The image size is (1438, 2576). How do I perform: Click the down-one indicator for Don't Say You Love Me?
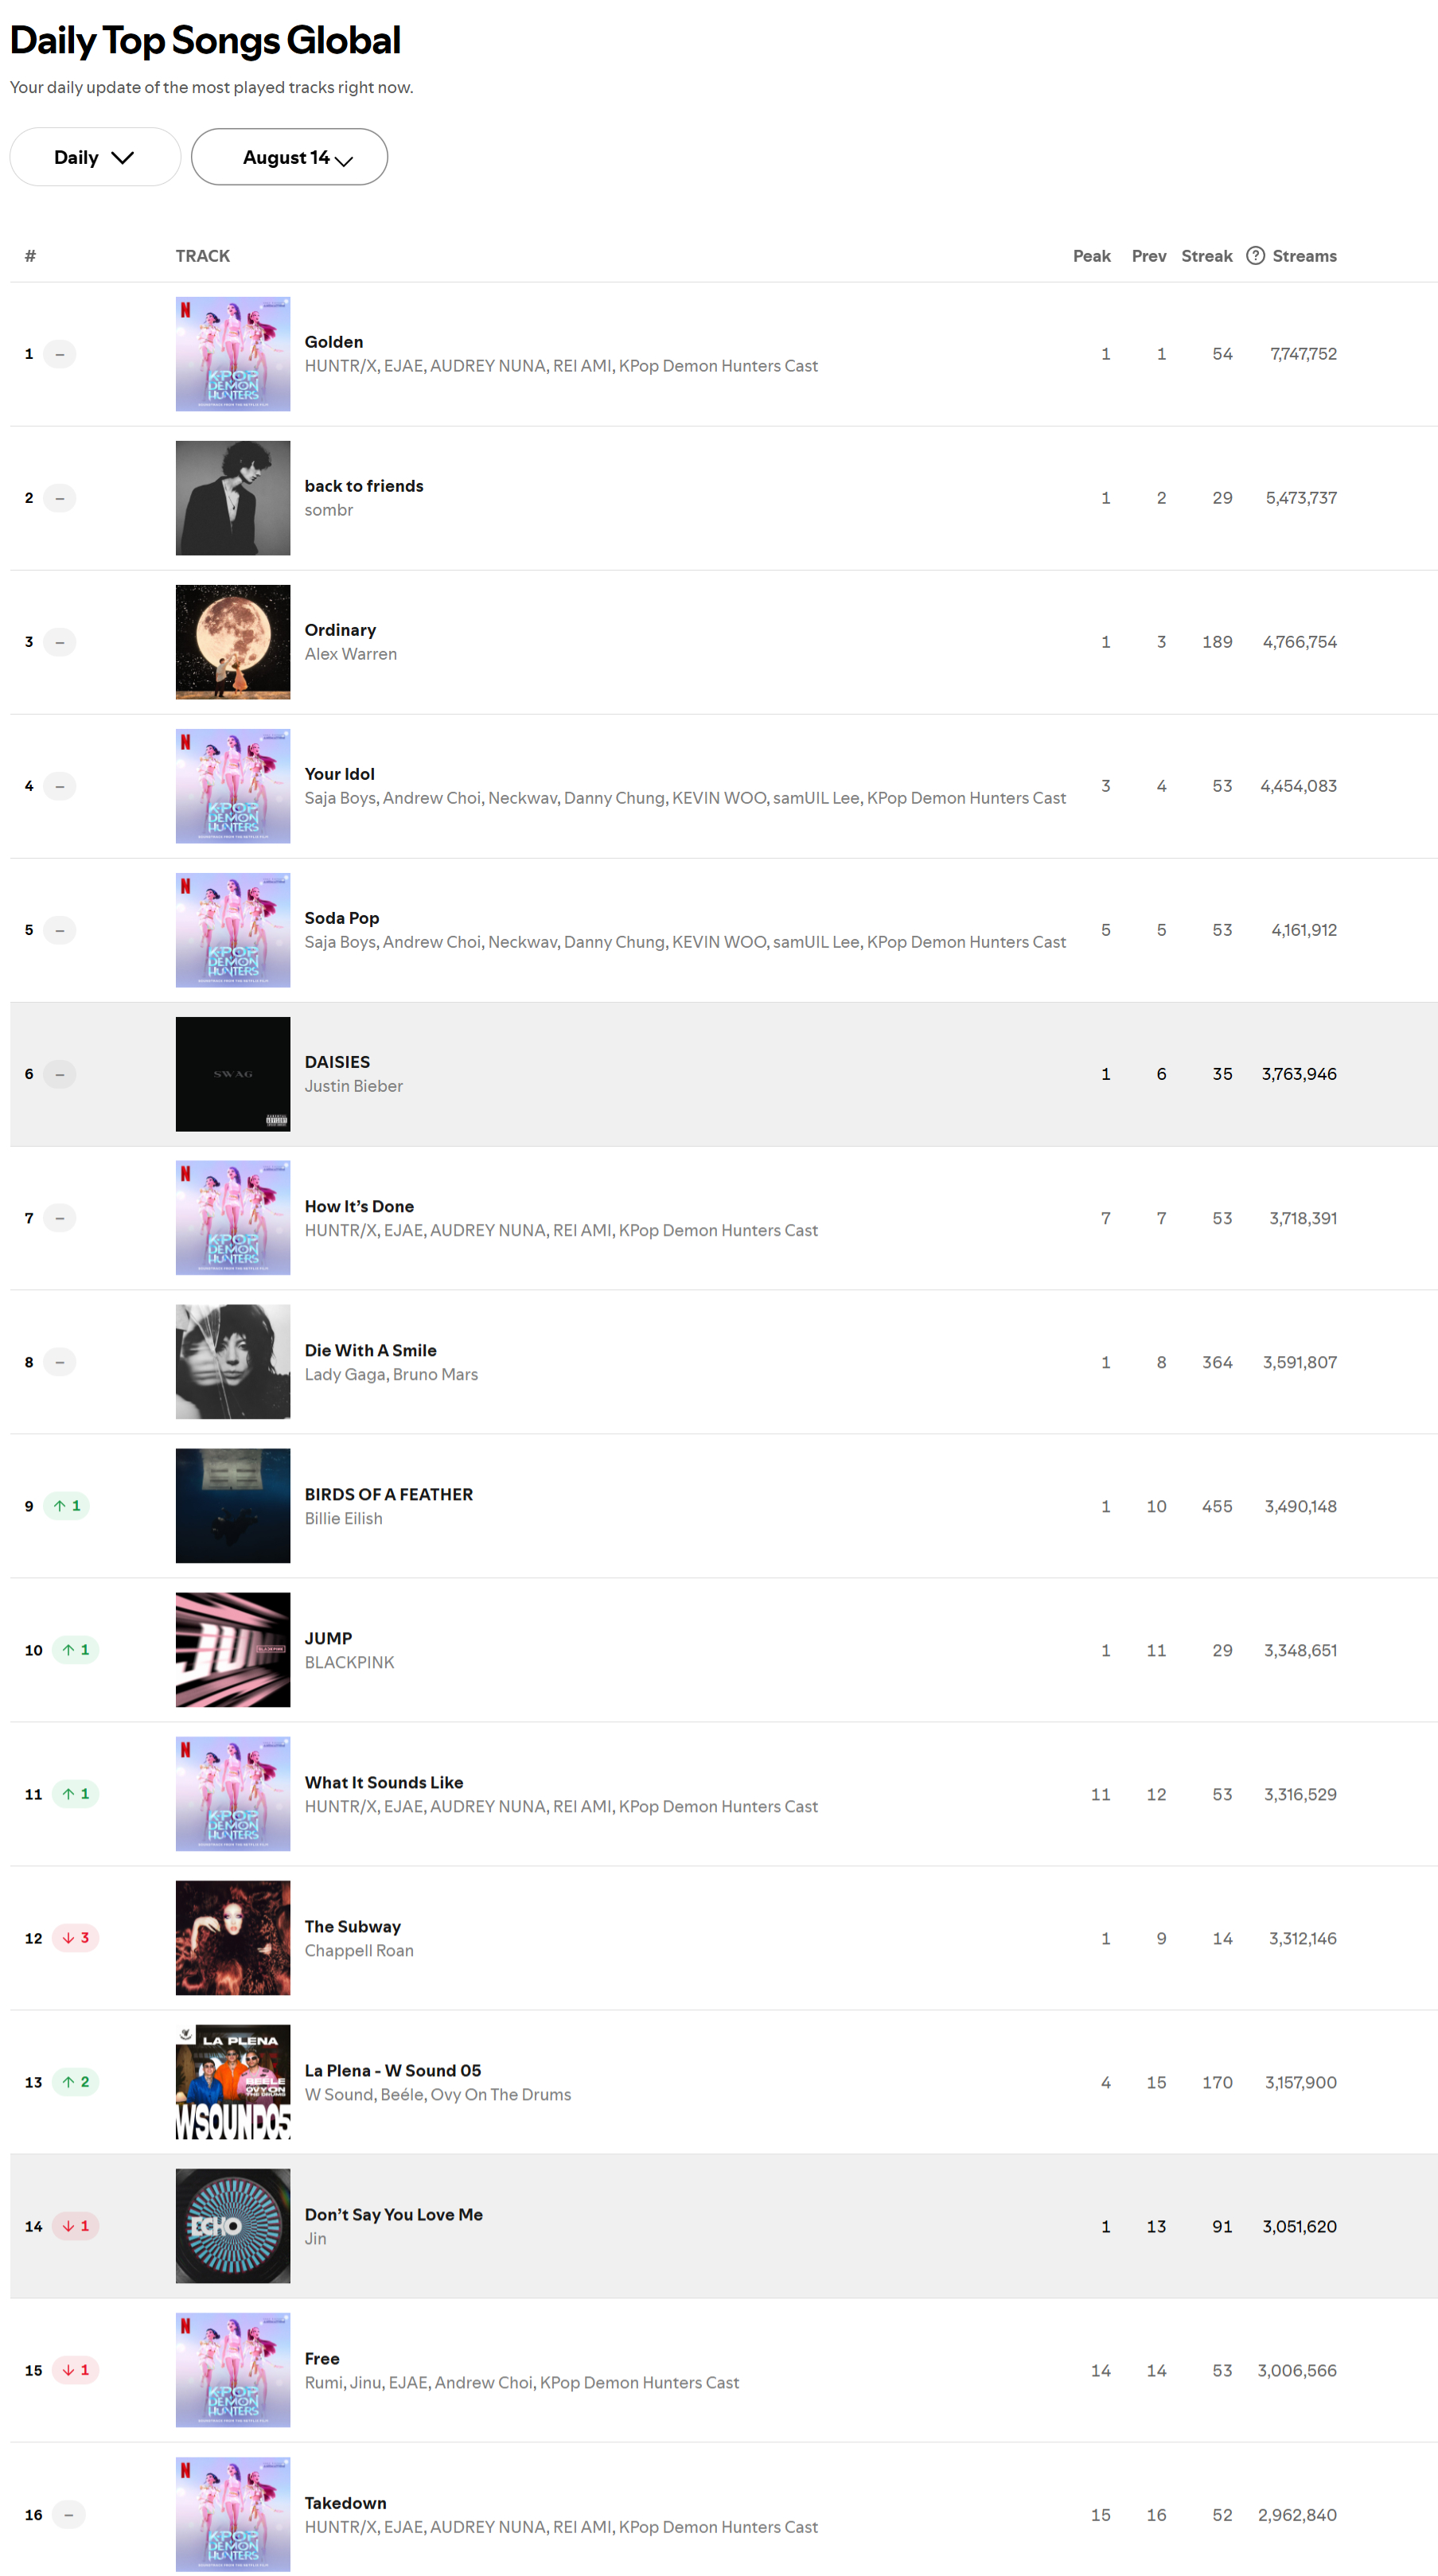76,2225
